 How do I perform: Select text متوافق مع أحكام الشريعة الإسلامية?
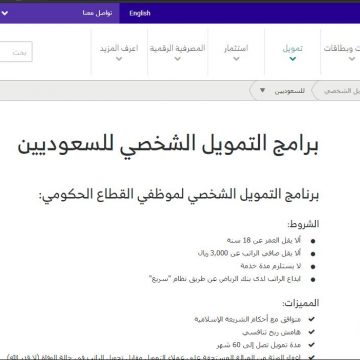pyautogui.click(x=248, y=319)
